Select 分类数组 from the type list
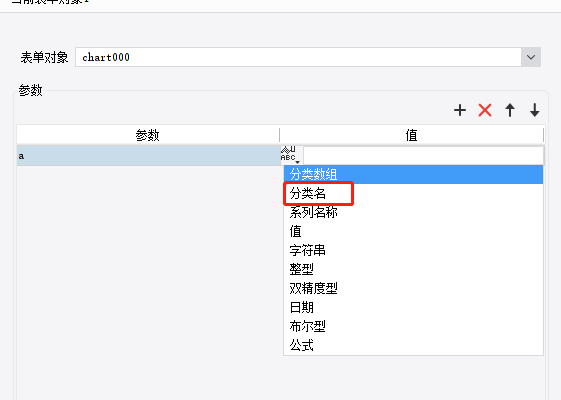This screenshot has width=561, height=400. [413, 174]
